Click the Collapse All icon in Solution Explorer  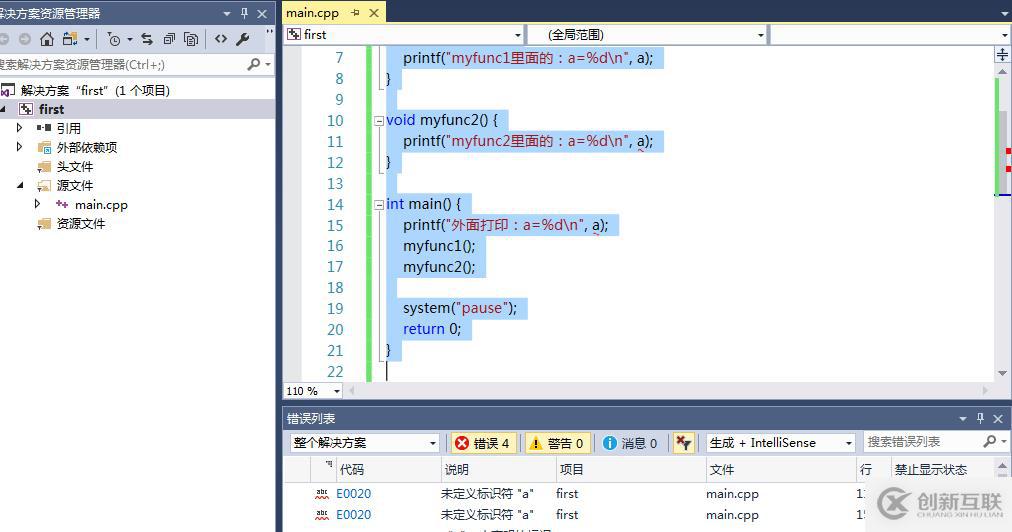169,39
